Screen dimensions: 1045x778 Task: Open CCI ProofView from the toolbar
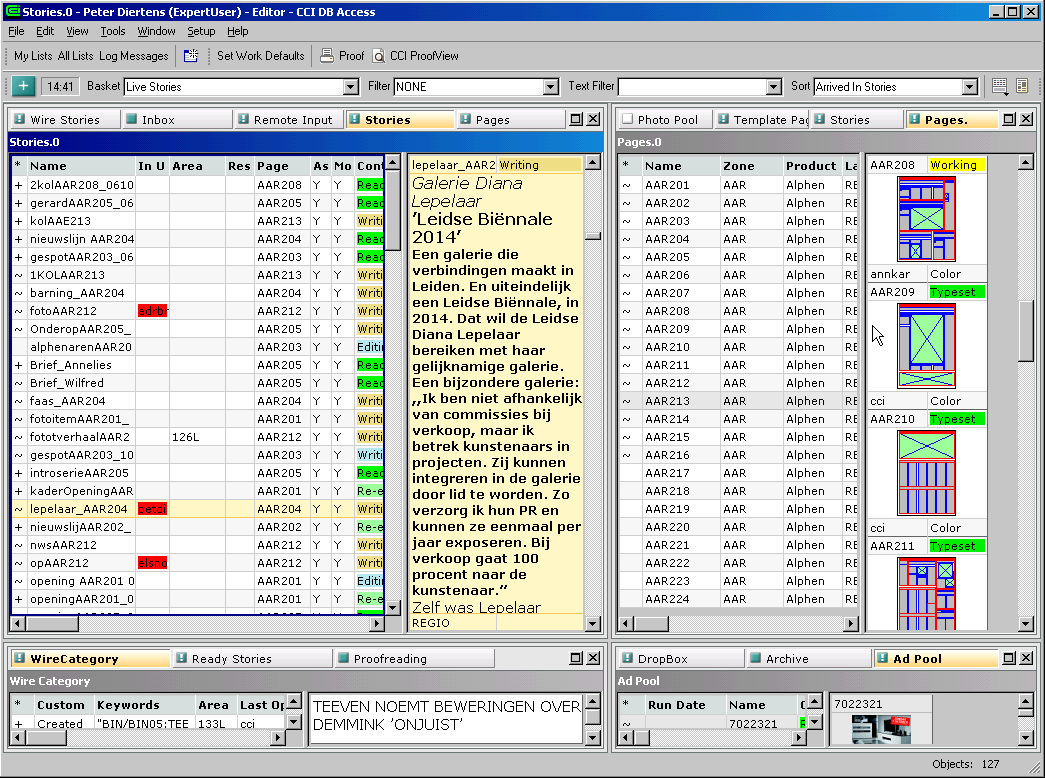pyautogui.click(x=415, y=56)
